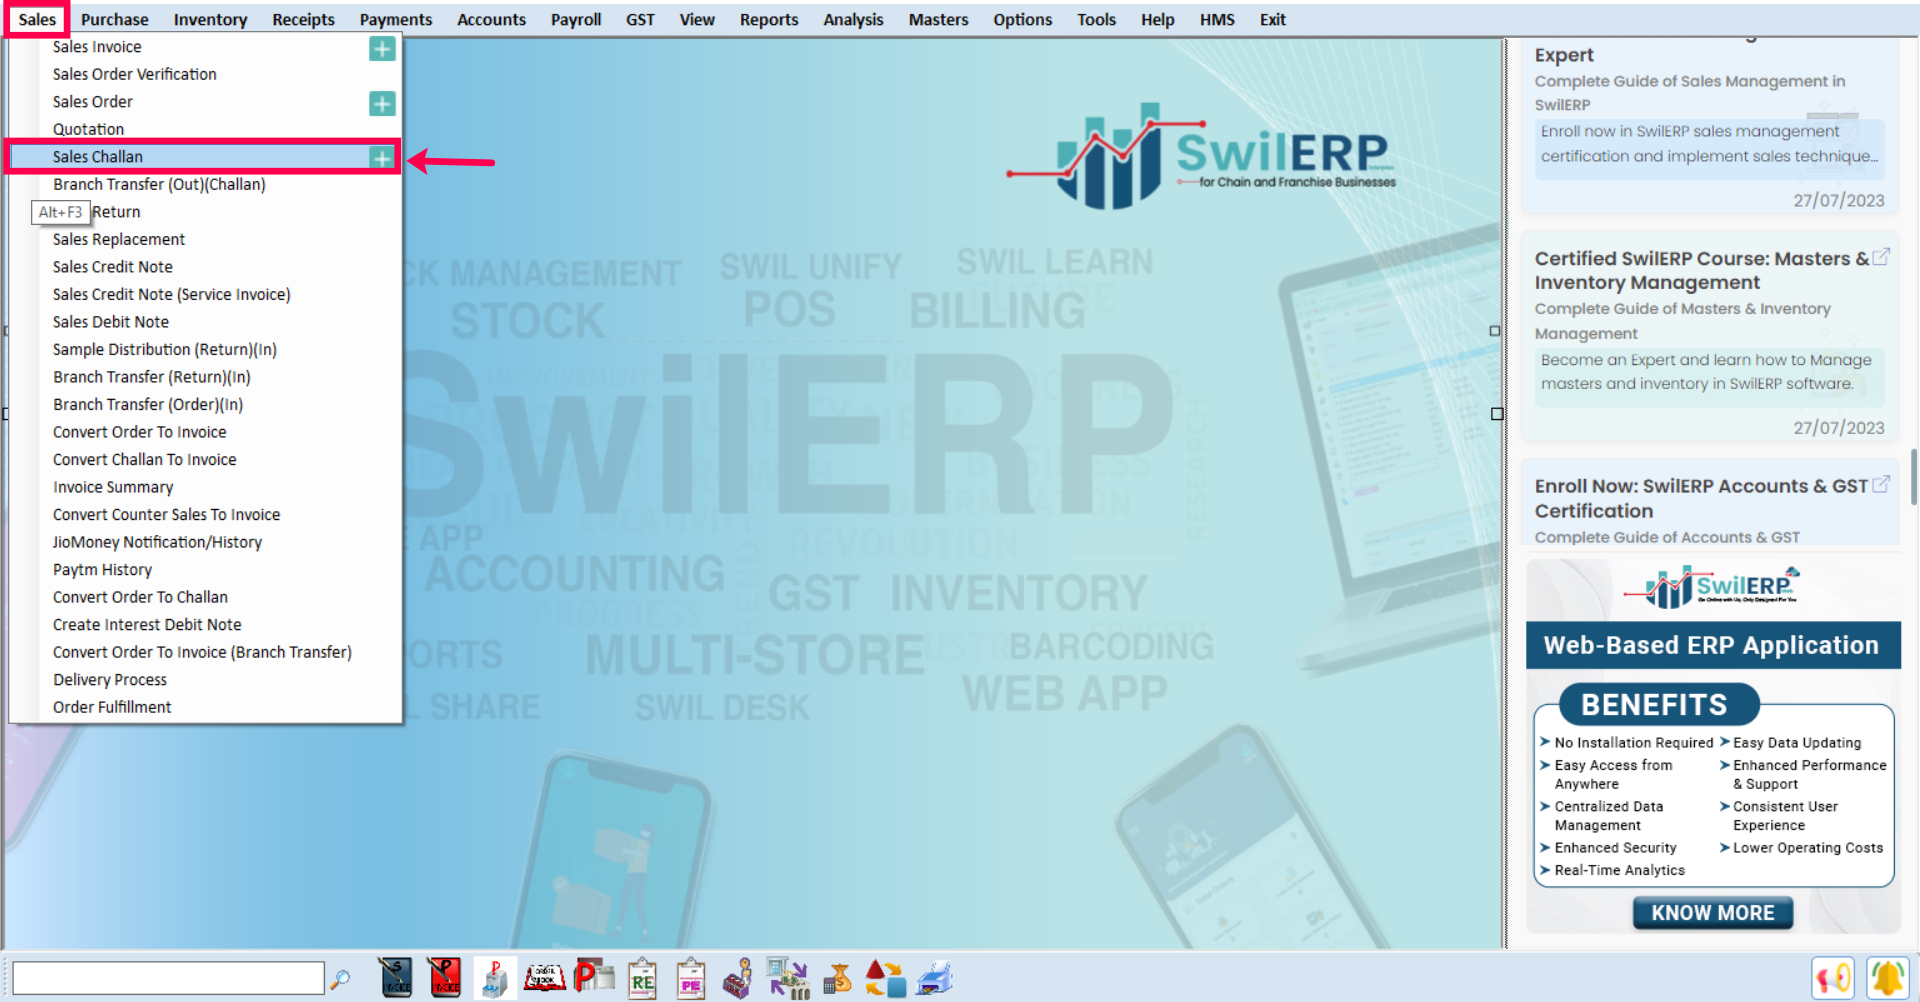
Task: Open the Reports menu
Action: coord(769,19)
